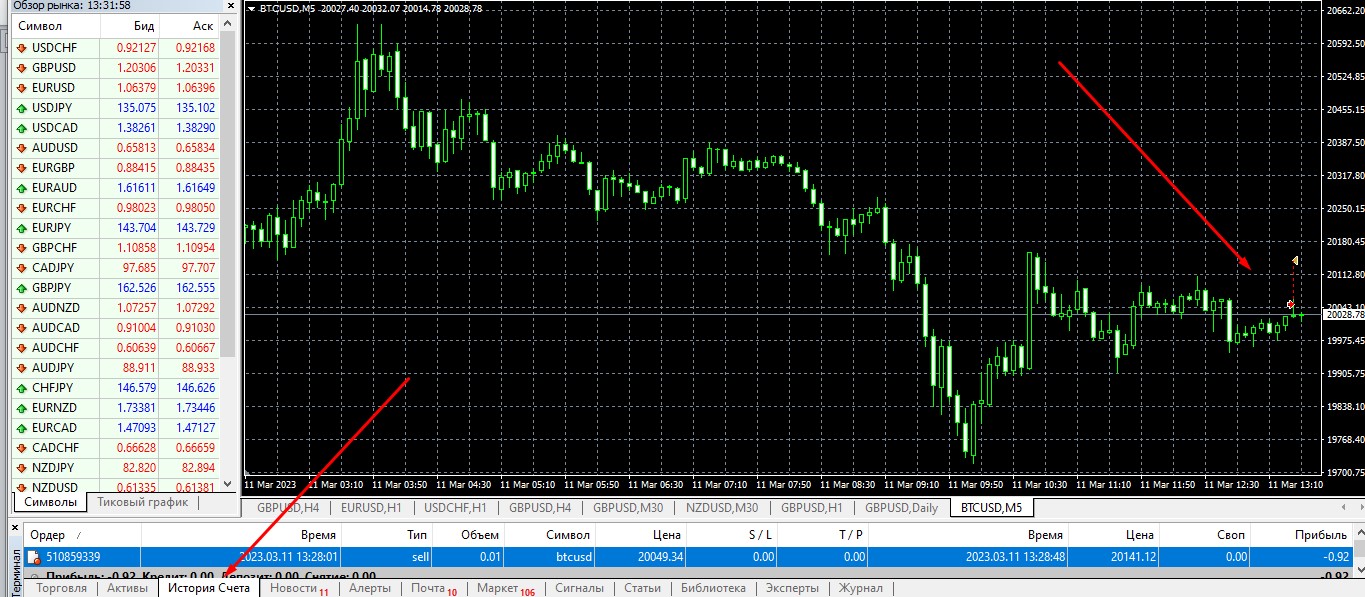Open the История Счета tab
The width and height of the screenshot is (1365, 597).
[209, 588]
